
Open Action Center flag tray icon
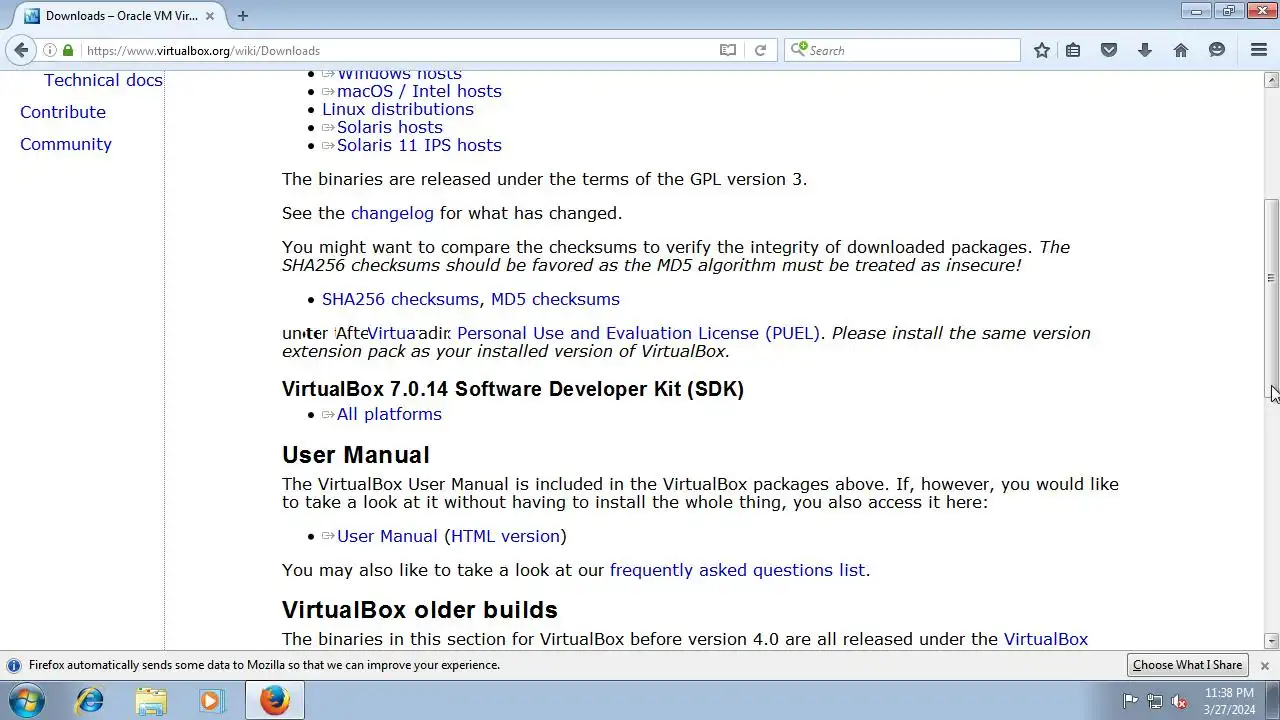click(1130, 701)
